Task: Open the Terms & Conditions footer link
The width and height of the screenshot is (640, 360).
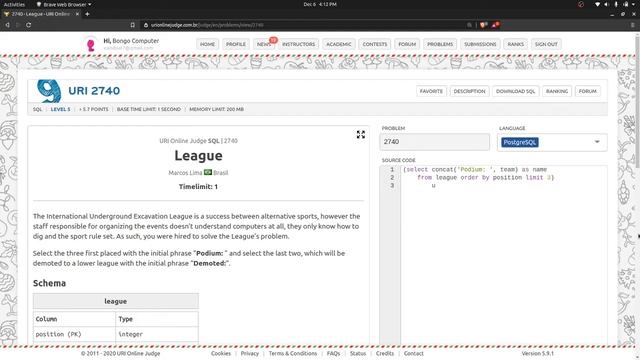Action: pyautogui.click(x=293, y=353)
